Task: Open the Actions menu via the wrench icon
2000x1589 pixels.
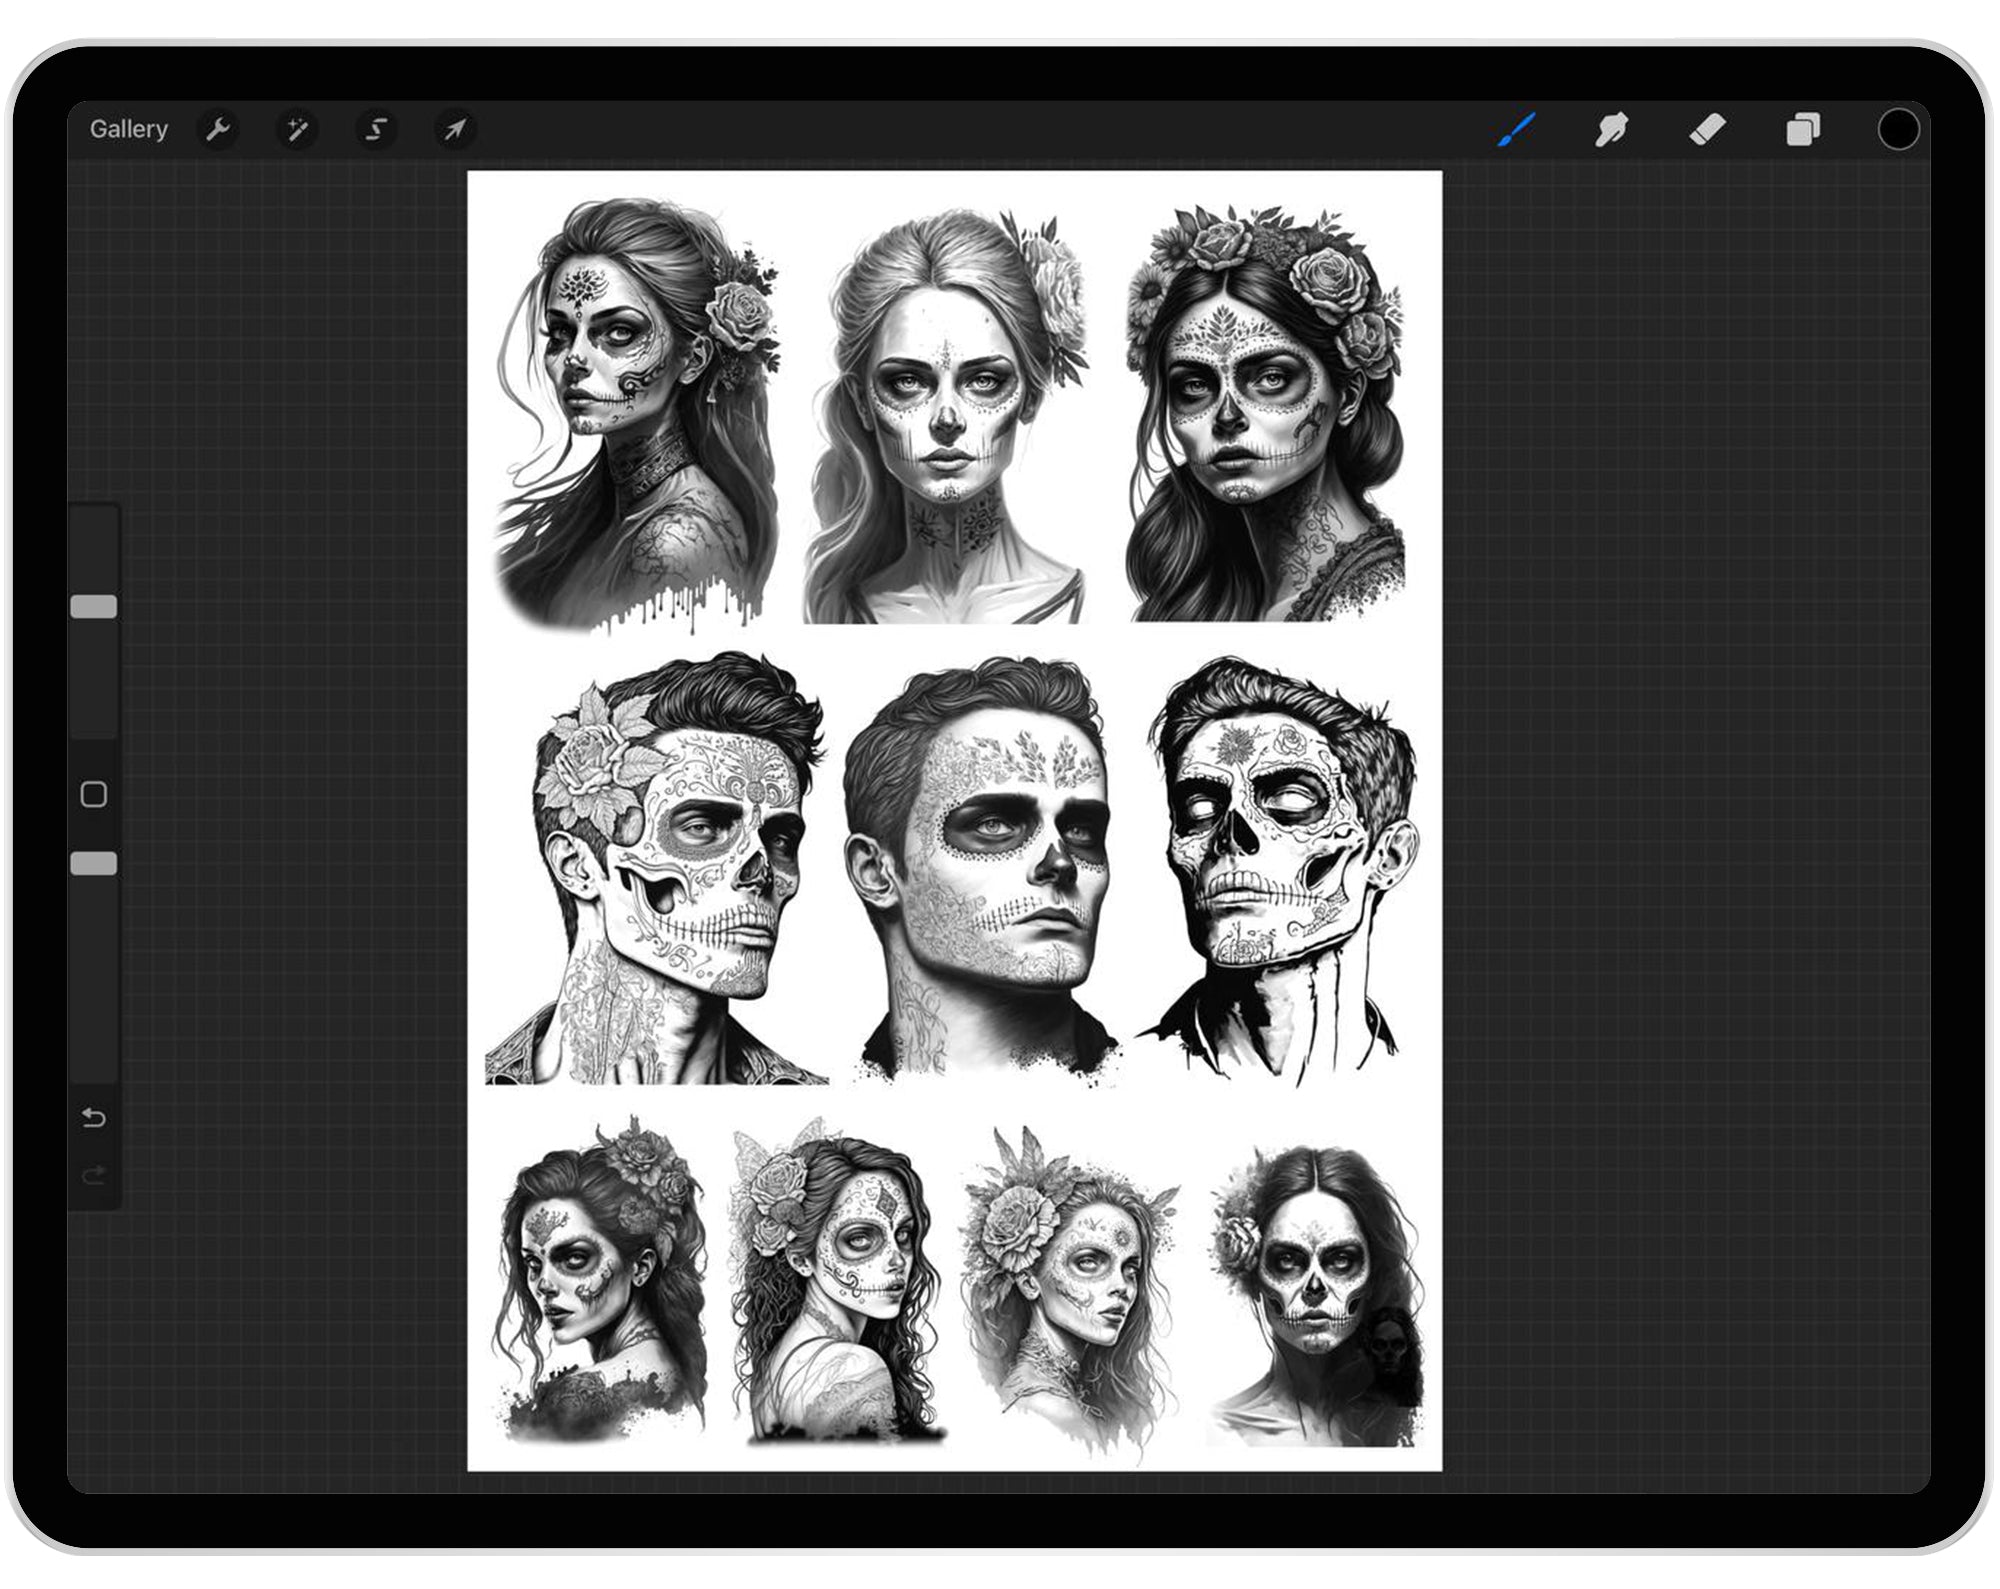Action: tap(220, 129)
